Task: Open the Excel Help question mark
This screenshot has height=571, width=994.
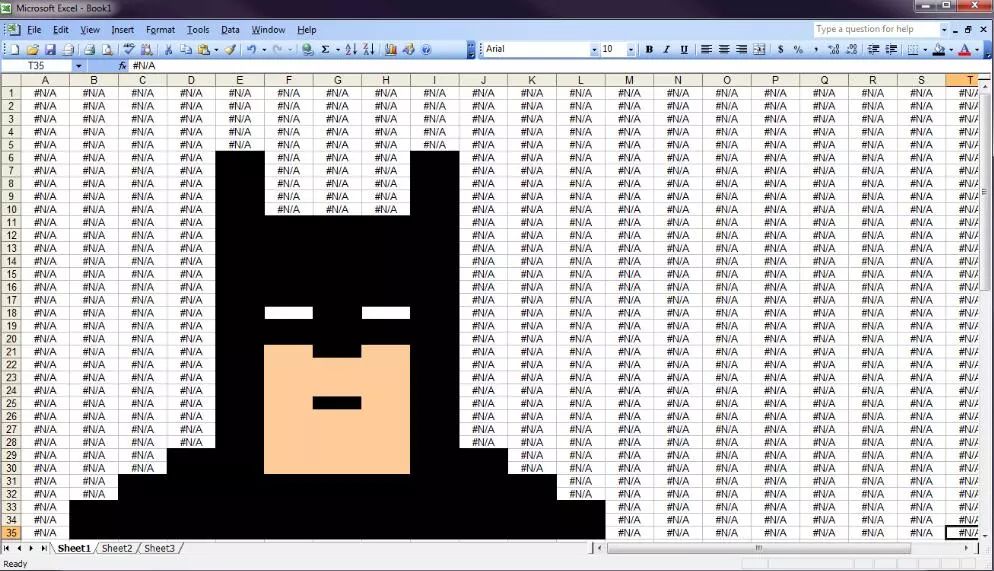Action: [x=426, y=49]
